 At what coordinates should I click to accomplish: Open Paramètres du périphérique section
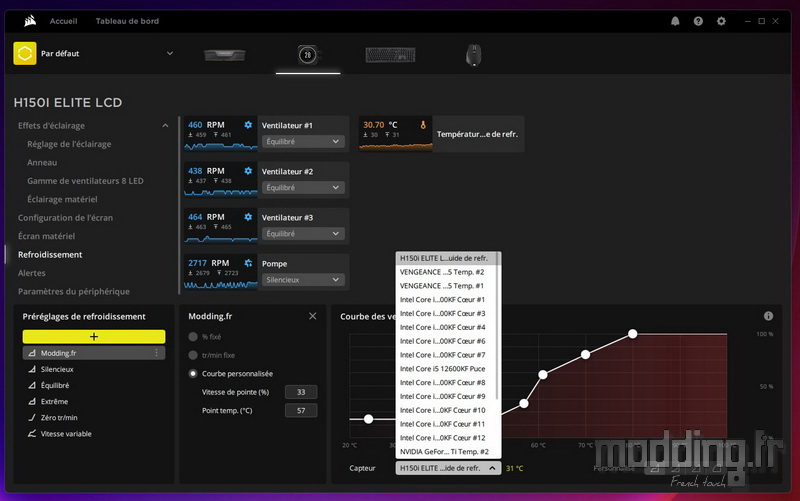click(73, 291)
